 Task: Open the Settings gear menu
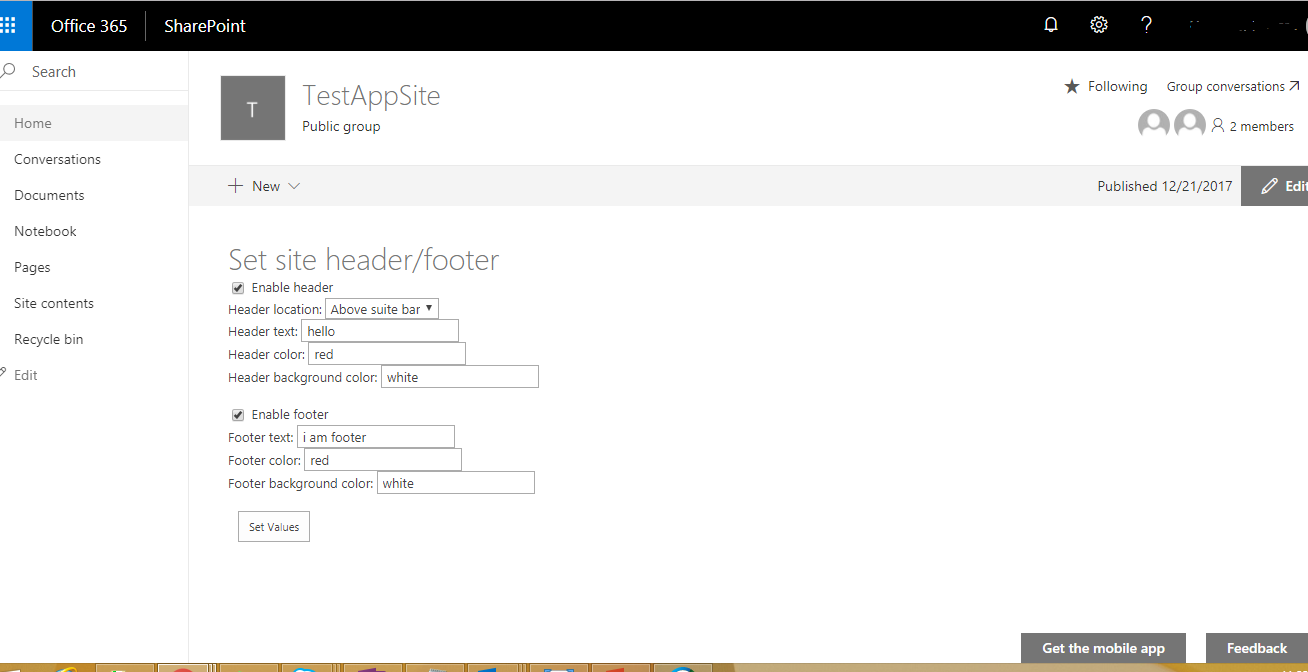click(x=1098, y=23)
